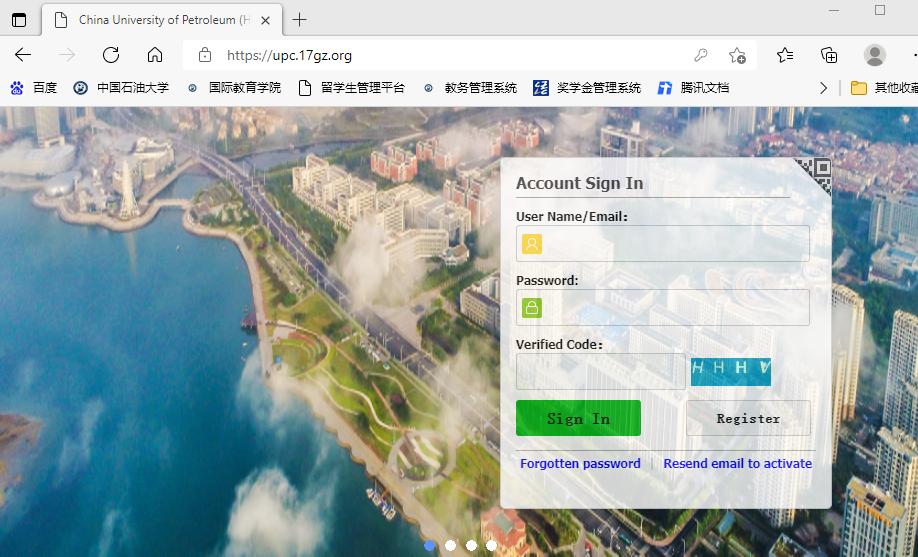Open the tab actions menu icon
Image resolution: width=918 pixels, height=557 pixels.
point(19,20)
